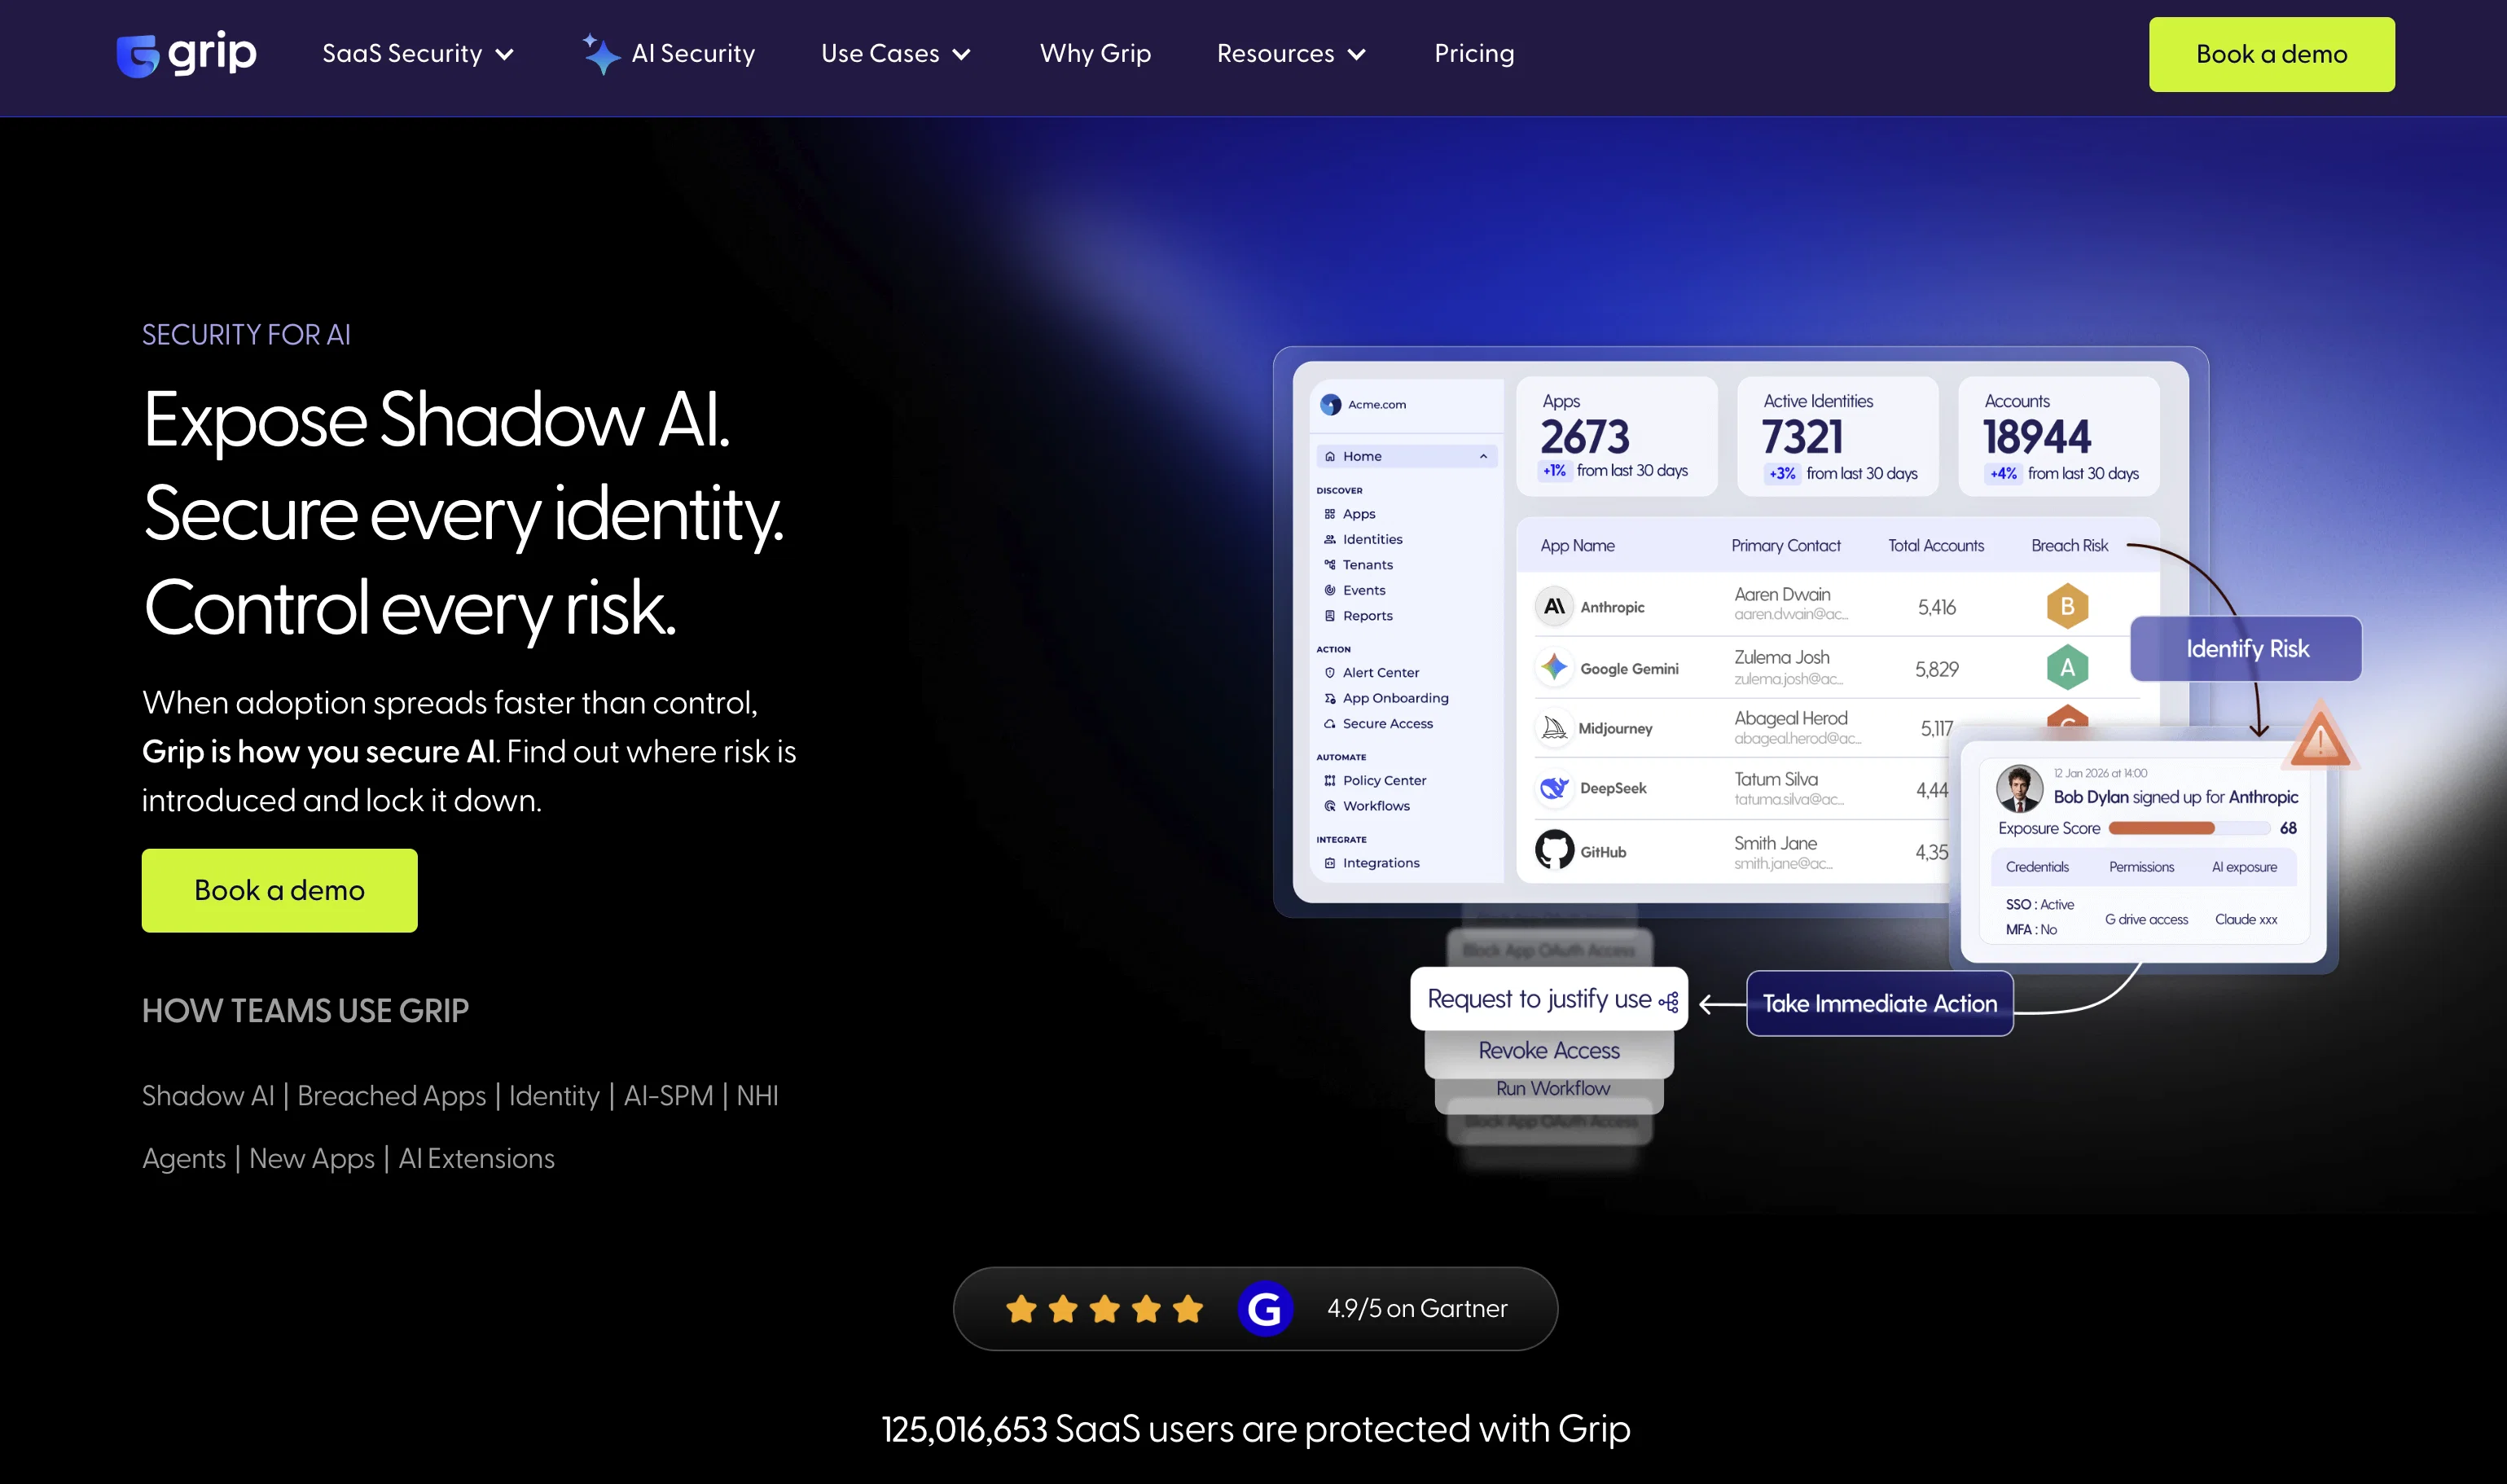Choose Request to justify use
This screenshot has height=1484, width=2507.
pos(1549,999)
